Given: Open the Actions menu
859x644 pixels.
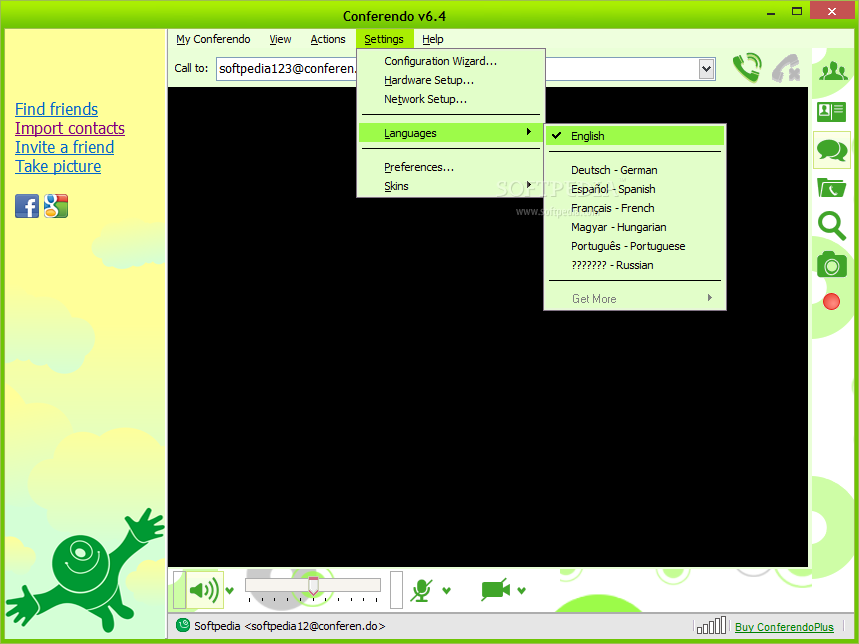Looking at the screenshot, I should coord(328,39).
